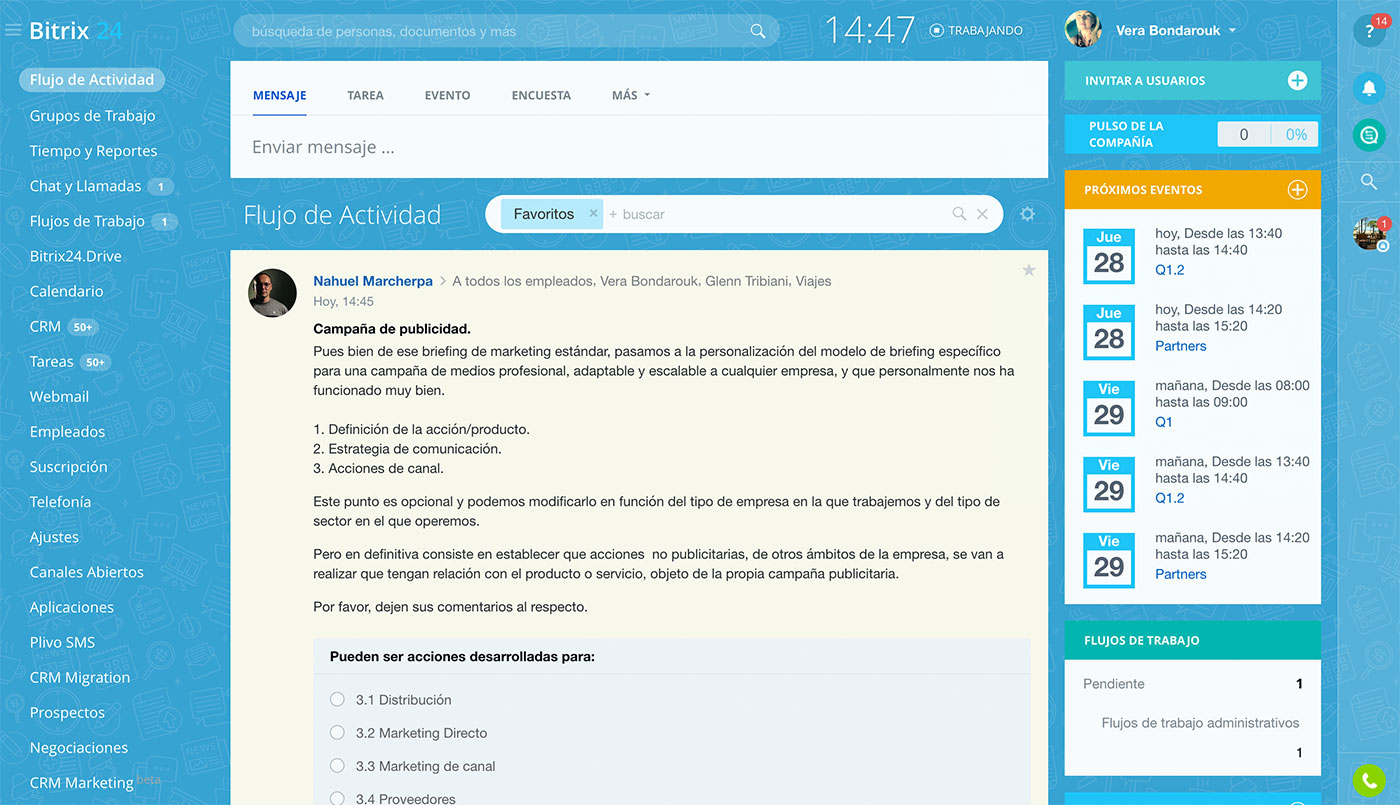Open the ENCUESTA tab
The height and width of the screenshot is (805, 1400).
pyautogui.click(x=541, y=95)
